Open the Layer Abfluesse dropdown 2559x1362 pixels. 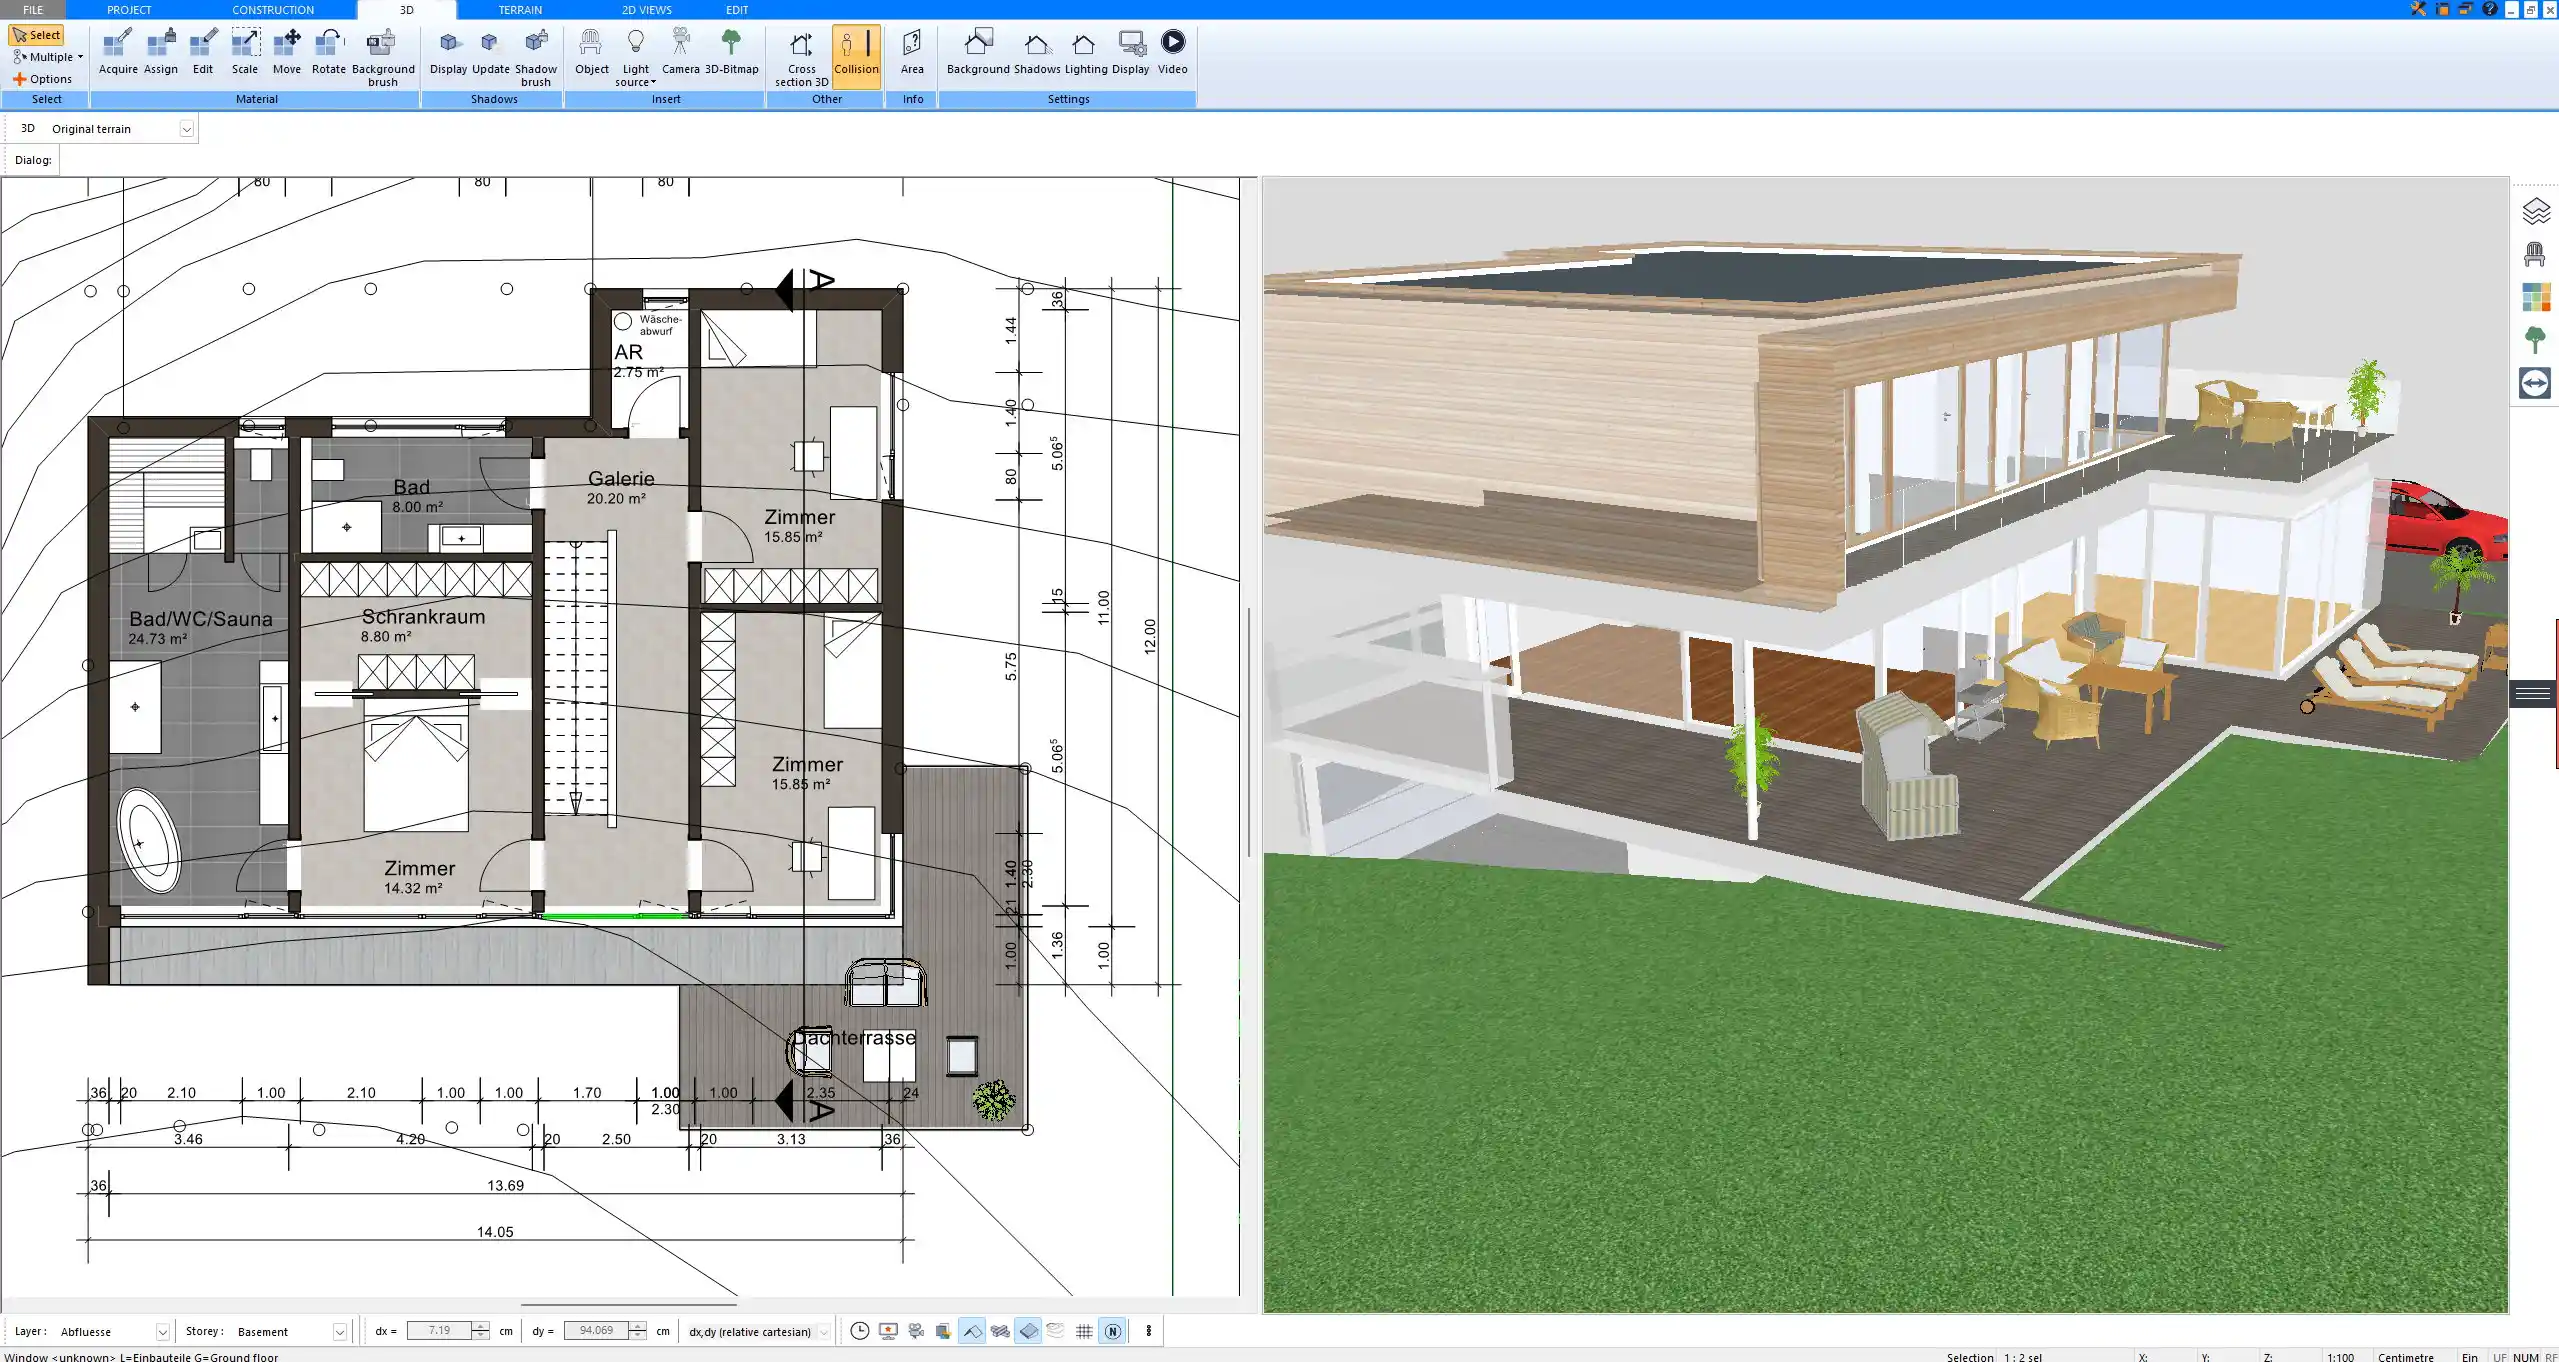162,1332
